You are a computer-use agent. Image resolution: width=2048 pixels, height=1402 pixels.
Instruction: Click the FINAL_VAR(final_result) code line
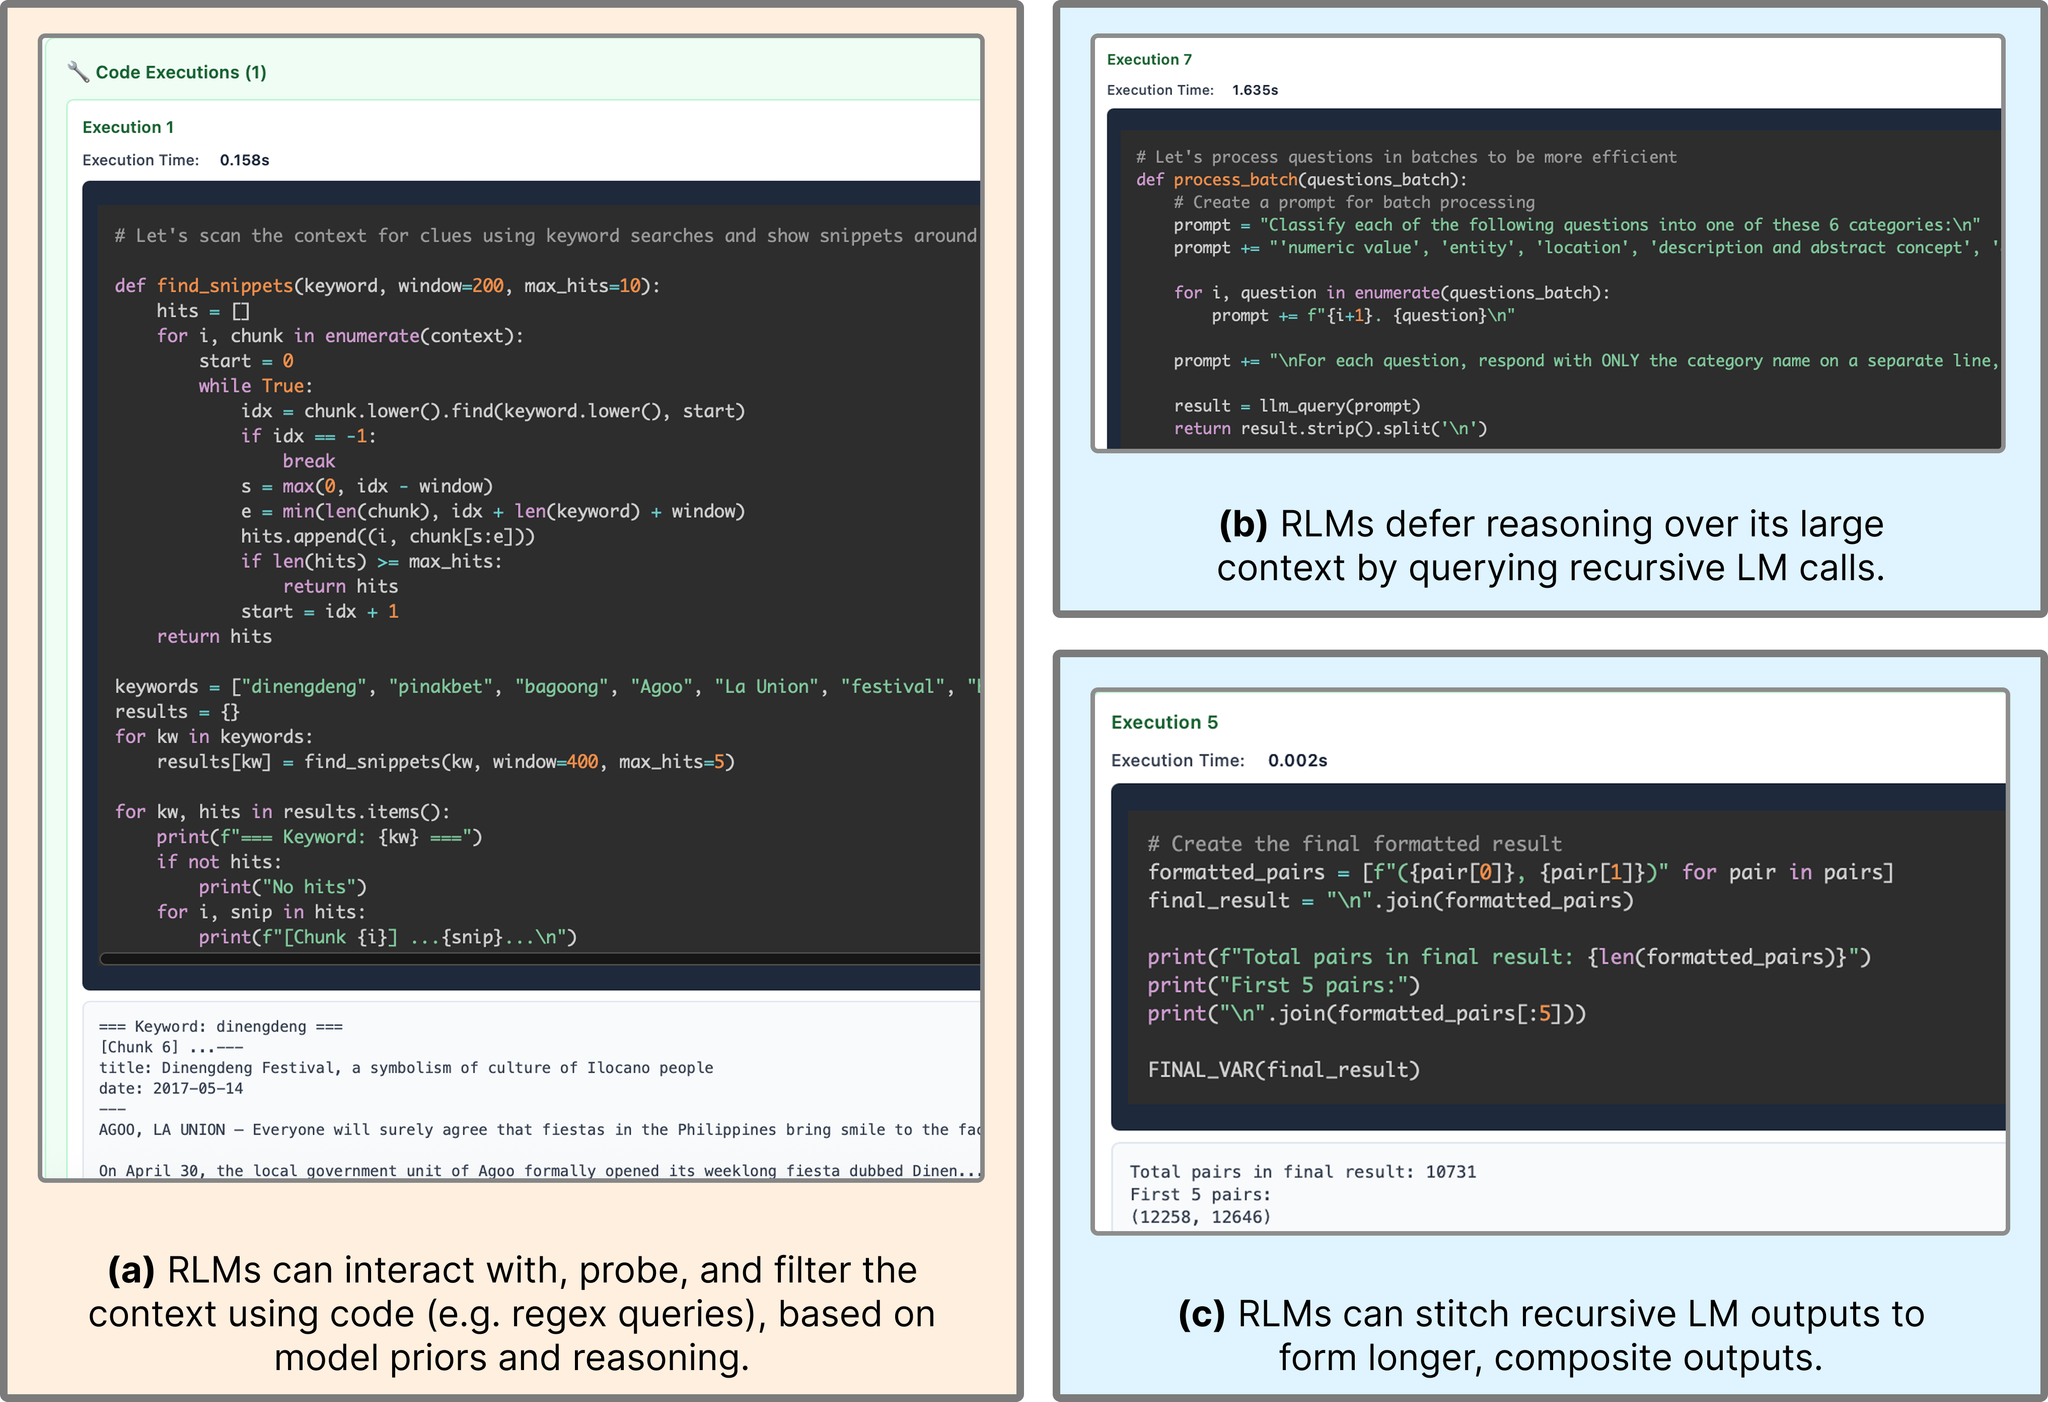point(1283,1070)
